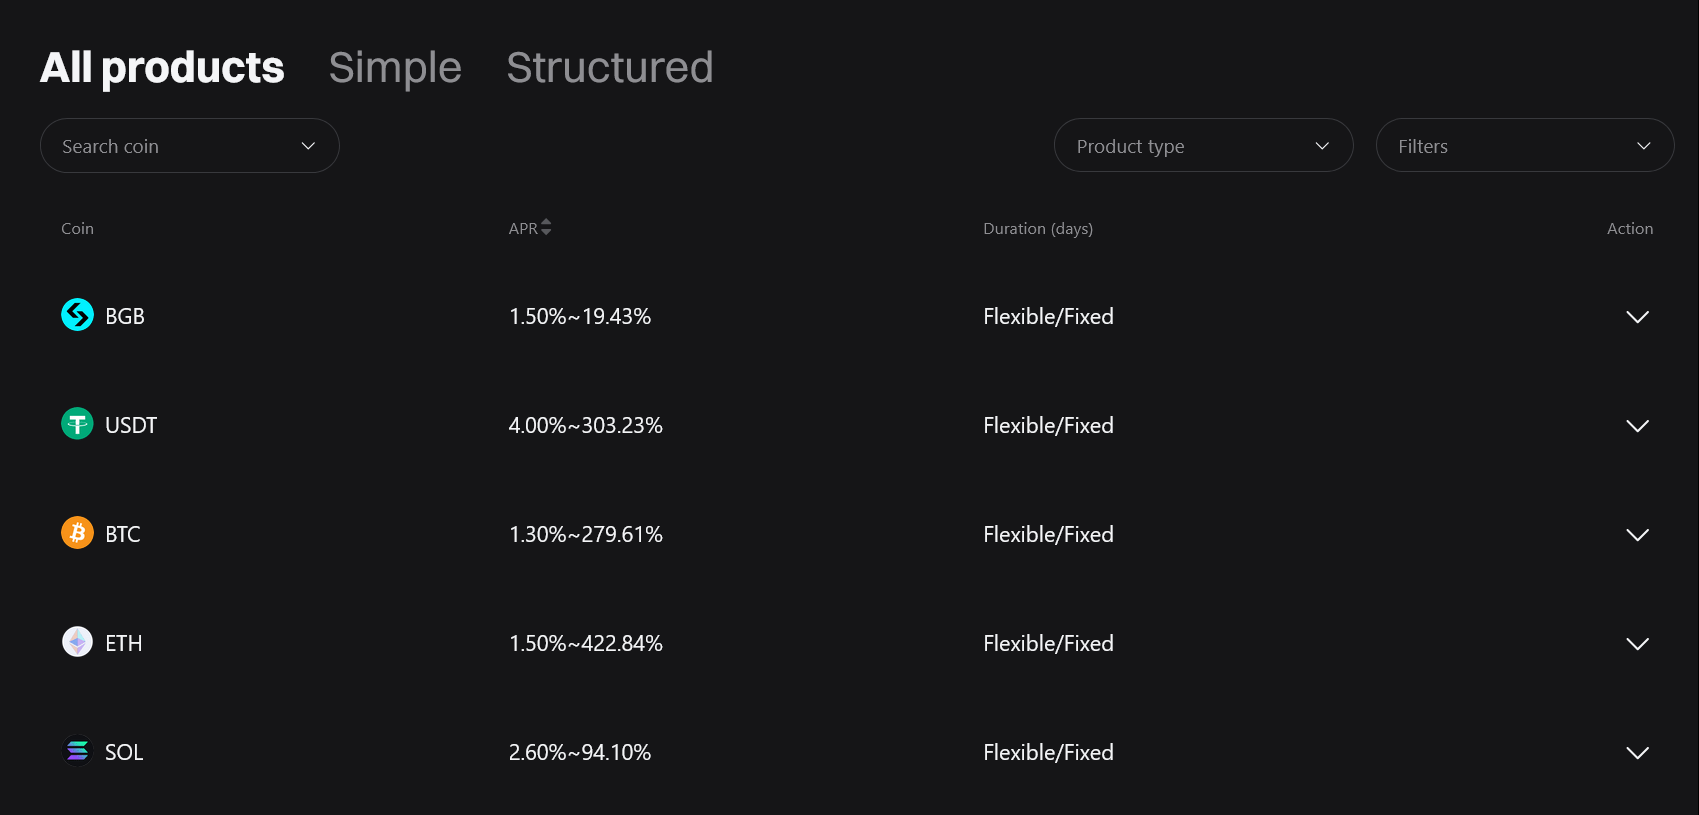The height and width of the screenshot is (815, 1699).
Task: Click the Ethereum ETH logo icon
Action: [x=77, y=642]
